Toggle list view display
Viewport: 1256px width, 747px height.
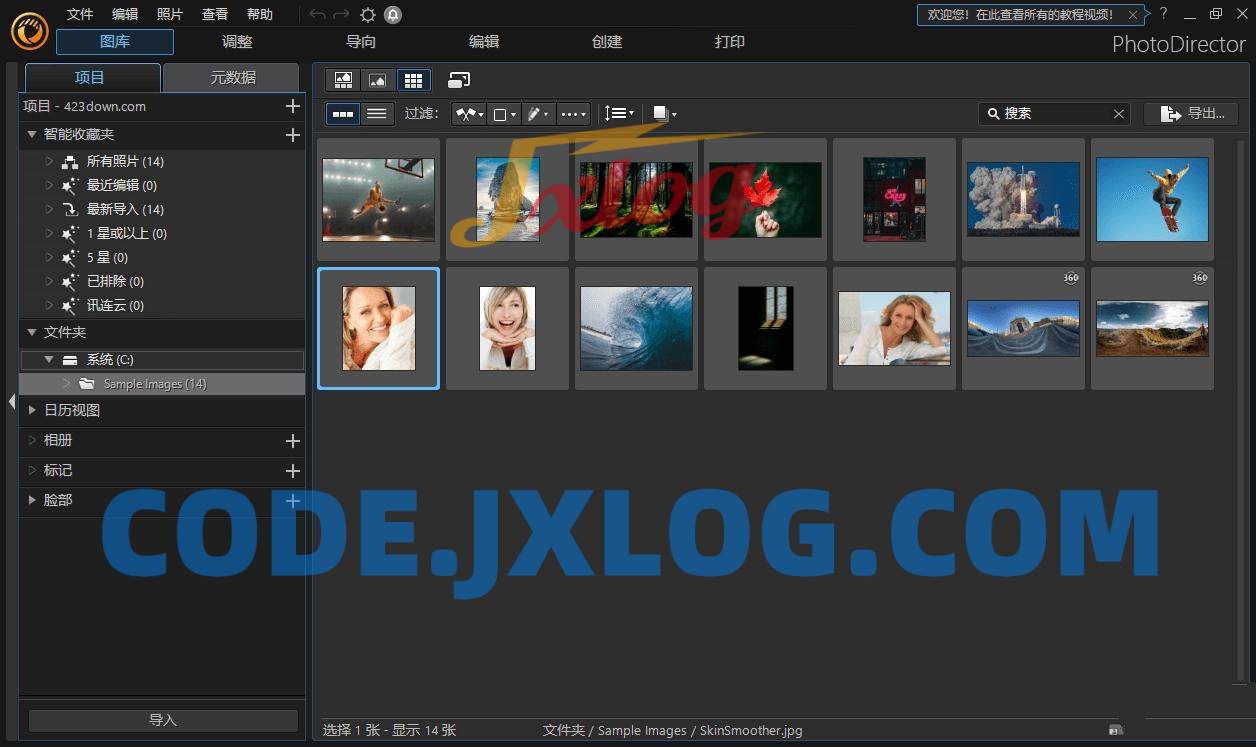(x=377, y=114)
